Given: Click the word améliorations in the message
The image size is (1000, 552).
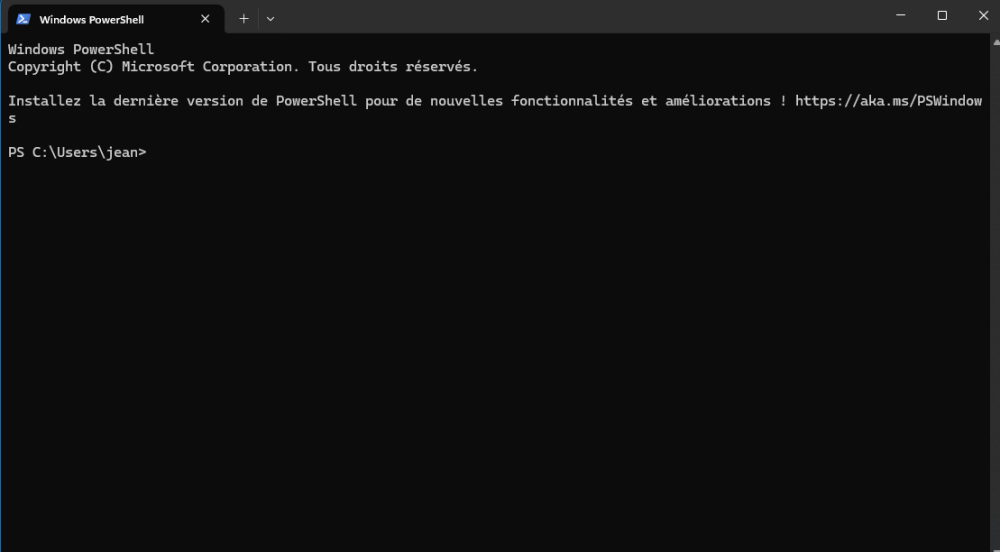Looking at the screenshot, I should point(718,101).
